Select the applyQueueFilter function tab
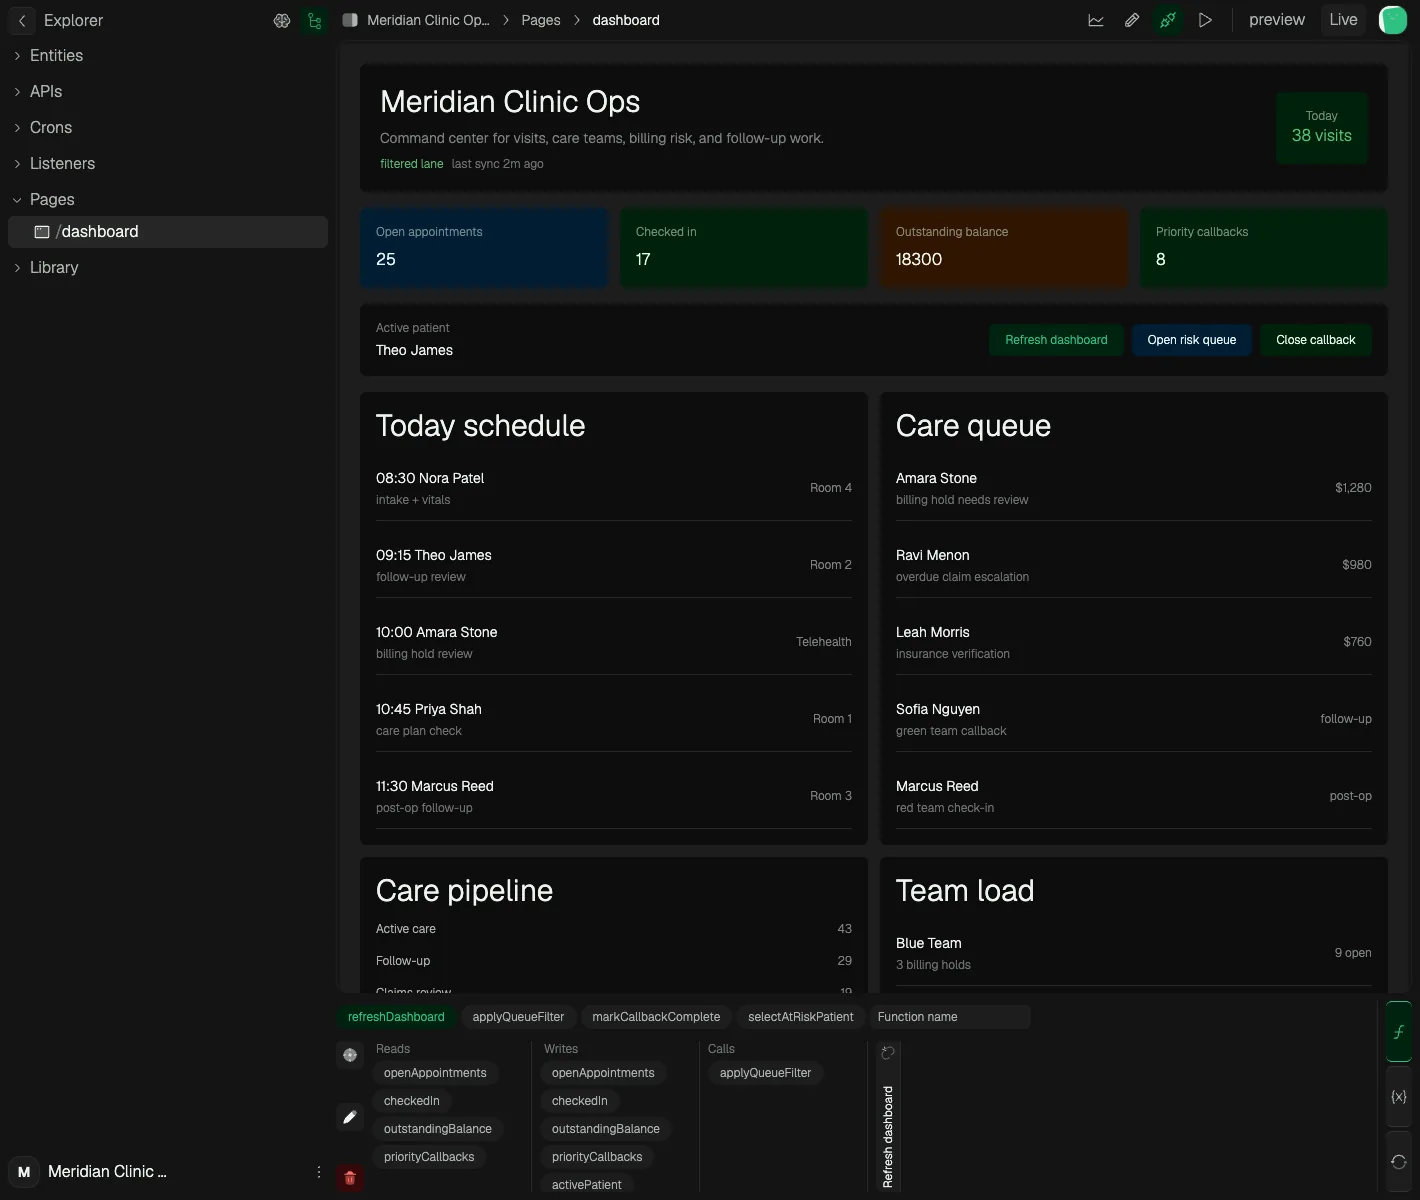The height and width of the screenshot is (1200, 1420). (x=518, y=1017)
